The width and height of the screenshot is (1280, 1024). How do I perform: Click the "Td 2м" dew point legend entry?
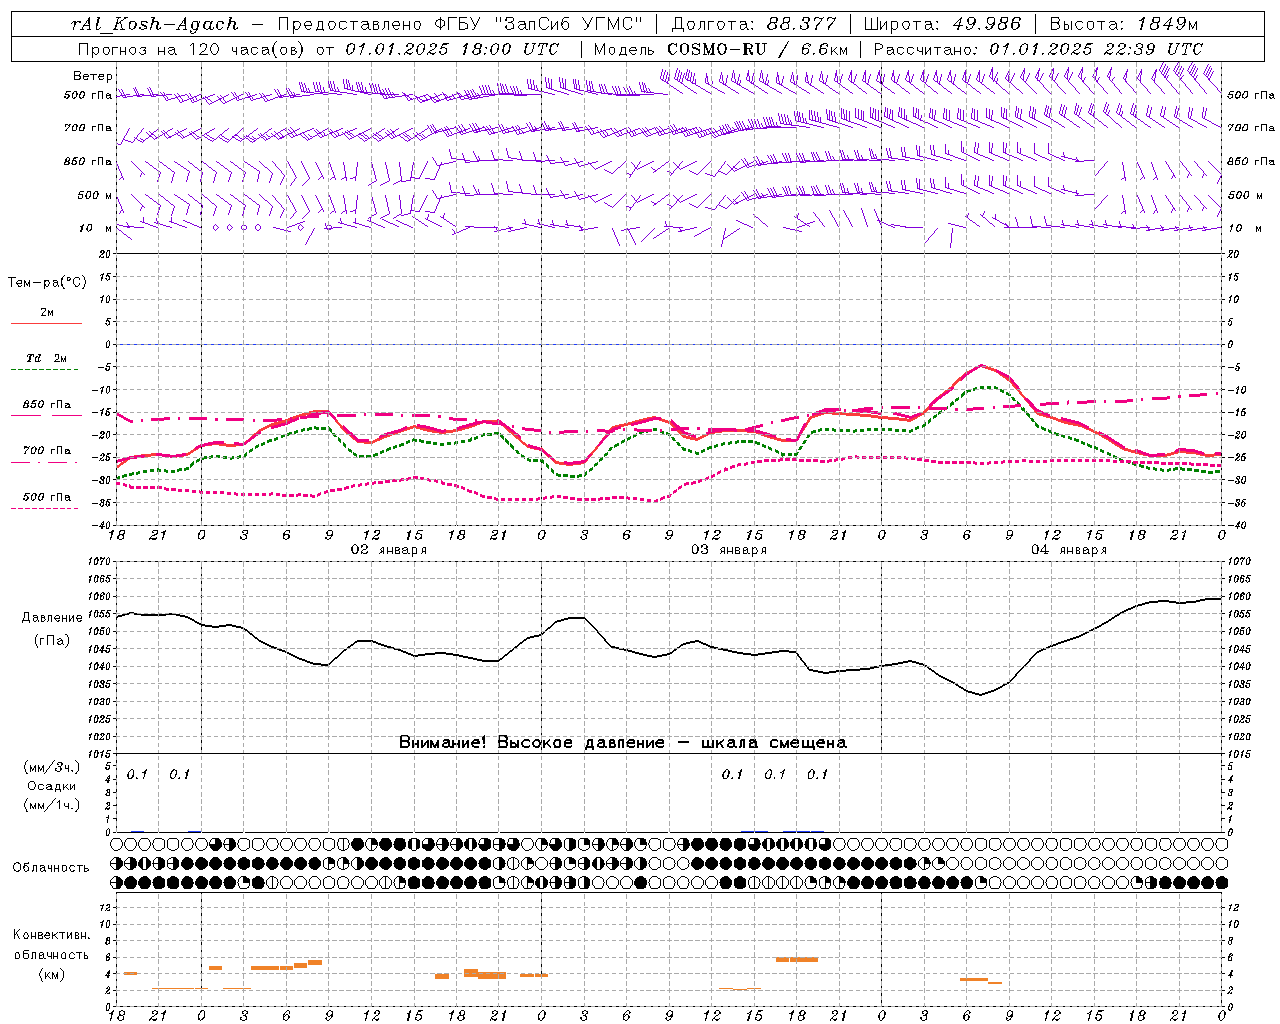[47, 358]
